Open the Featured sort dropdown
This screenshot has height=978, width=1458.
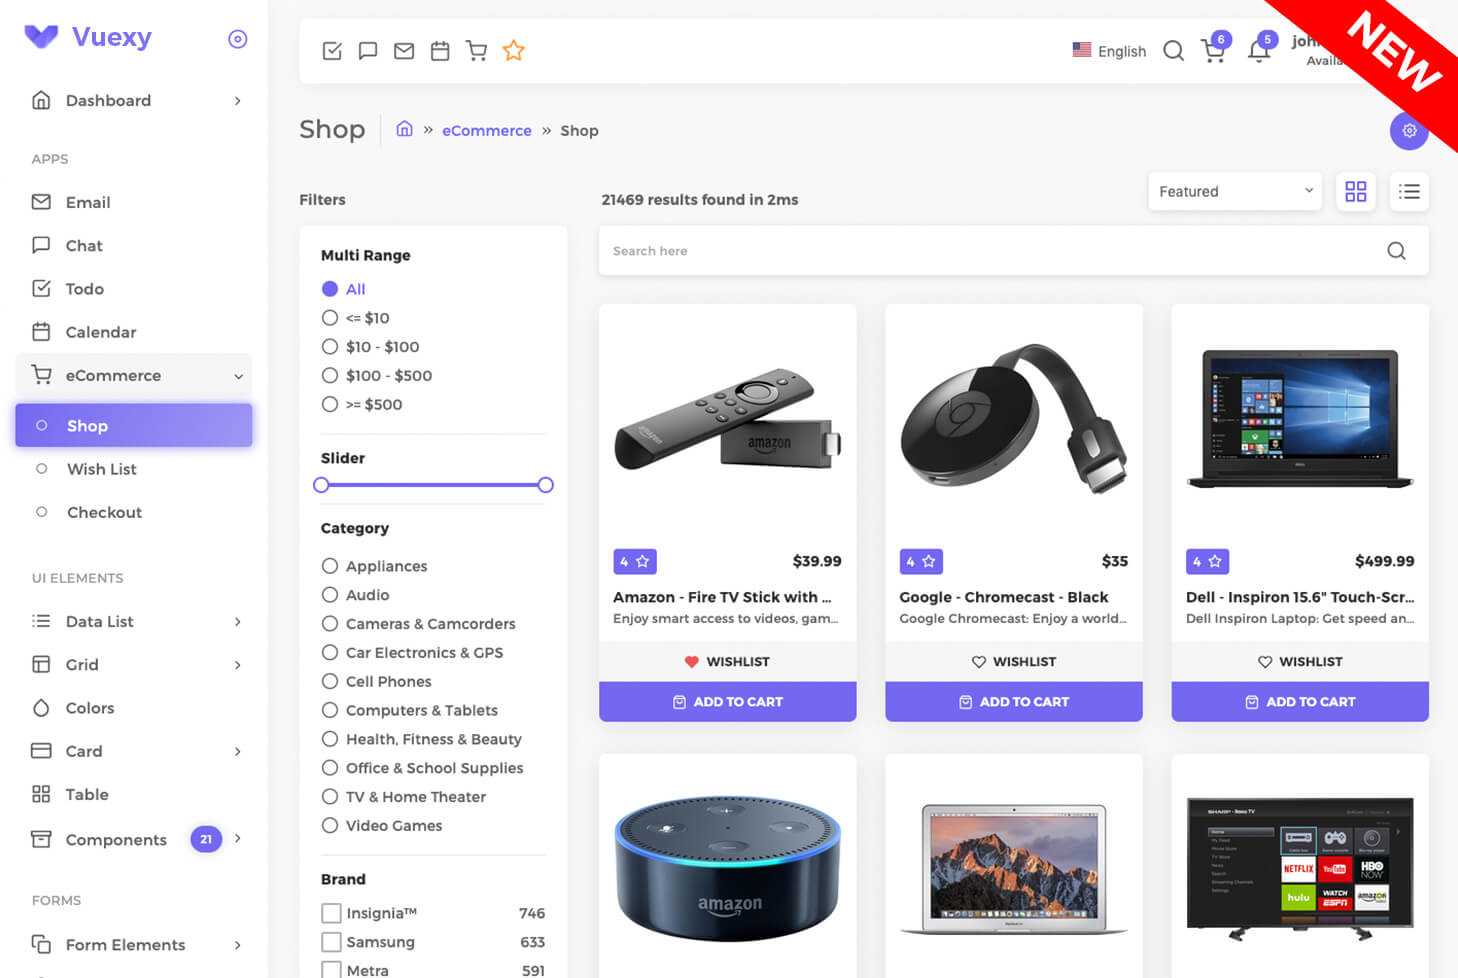(1235, 191)
